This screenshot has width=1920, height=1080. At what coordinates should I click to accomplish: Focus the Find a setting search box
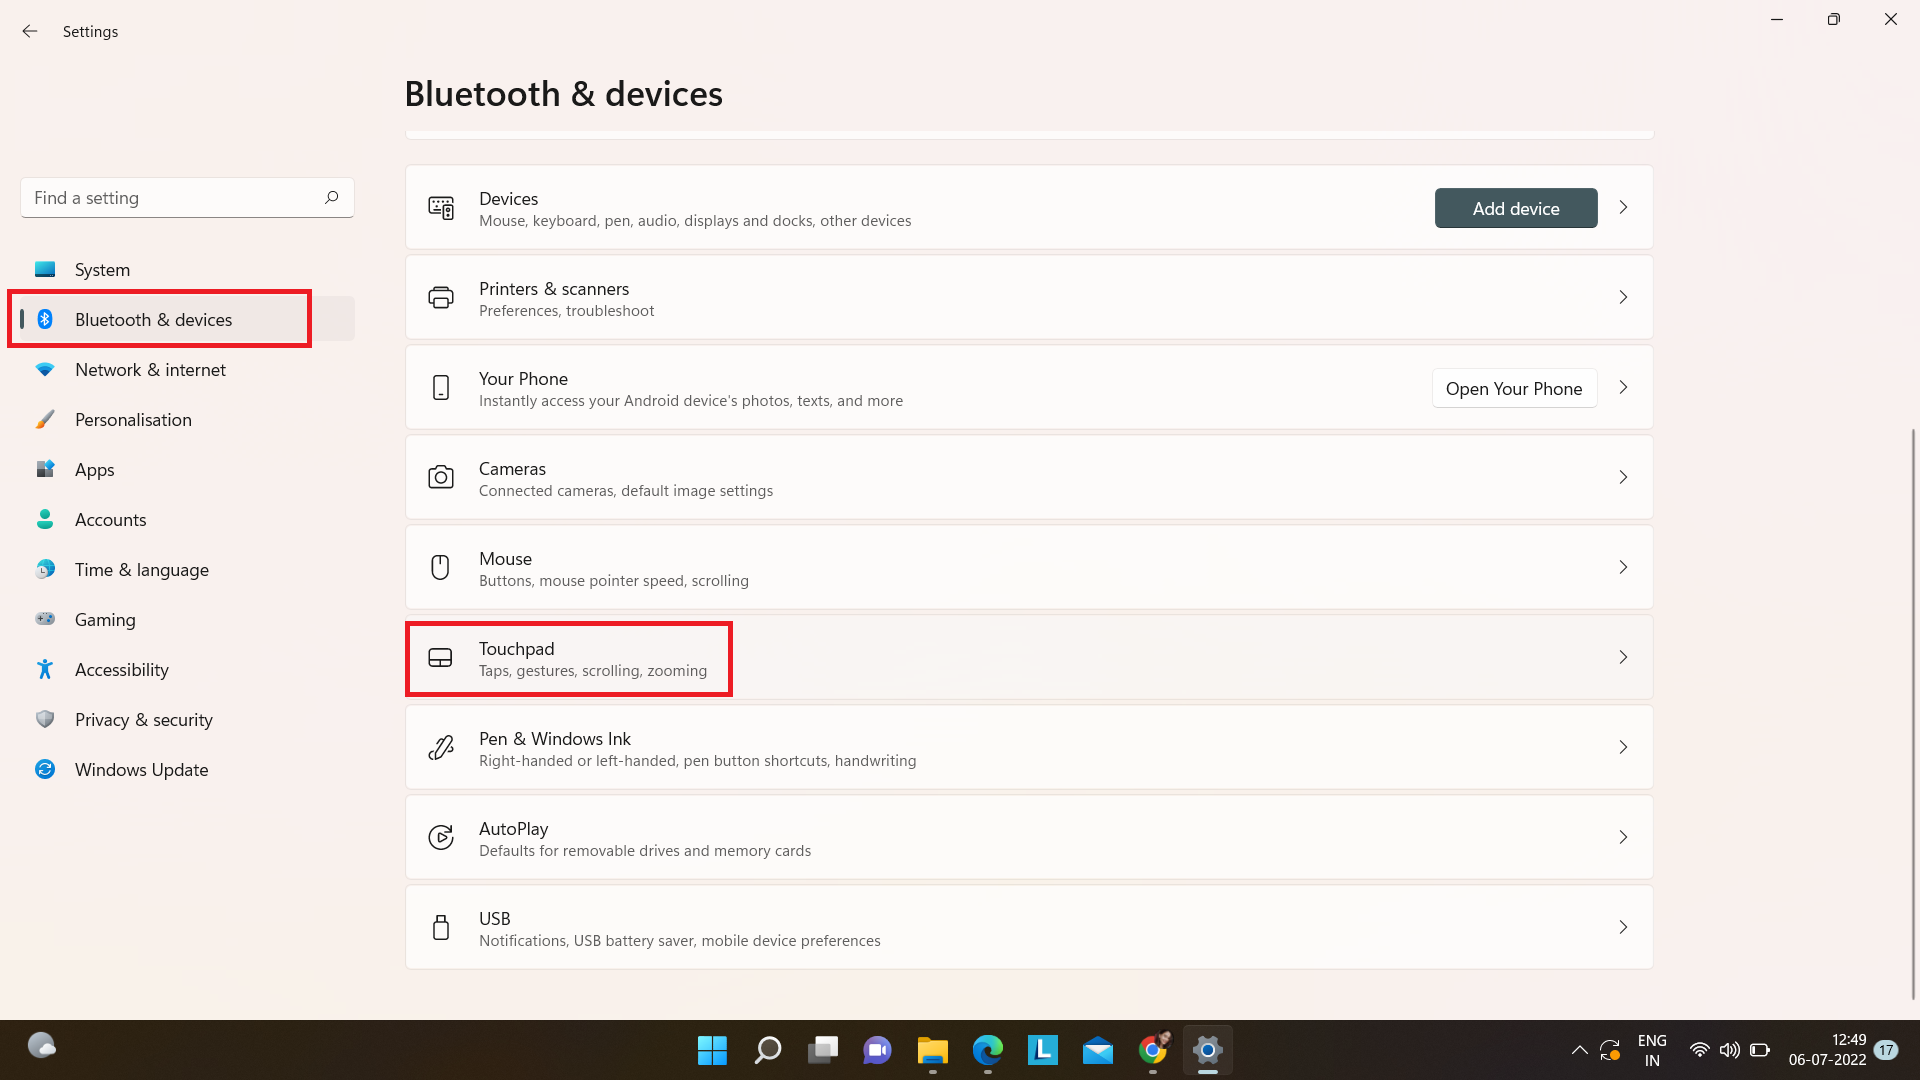click(x=170, y=198)
